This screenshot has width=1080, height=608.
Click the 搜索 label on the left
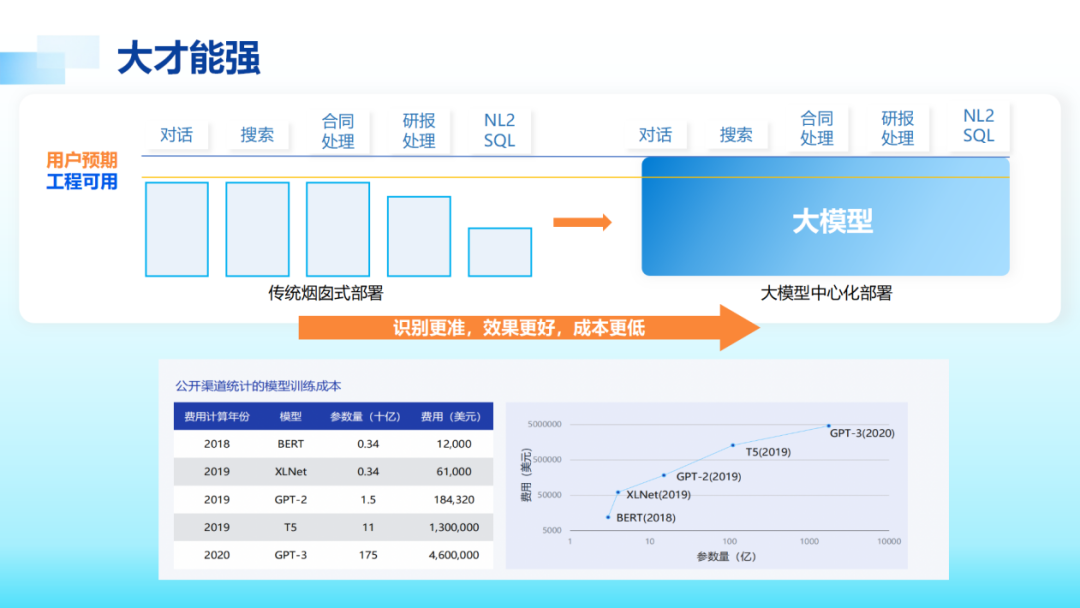click(x=257, y=134)
